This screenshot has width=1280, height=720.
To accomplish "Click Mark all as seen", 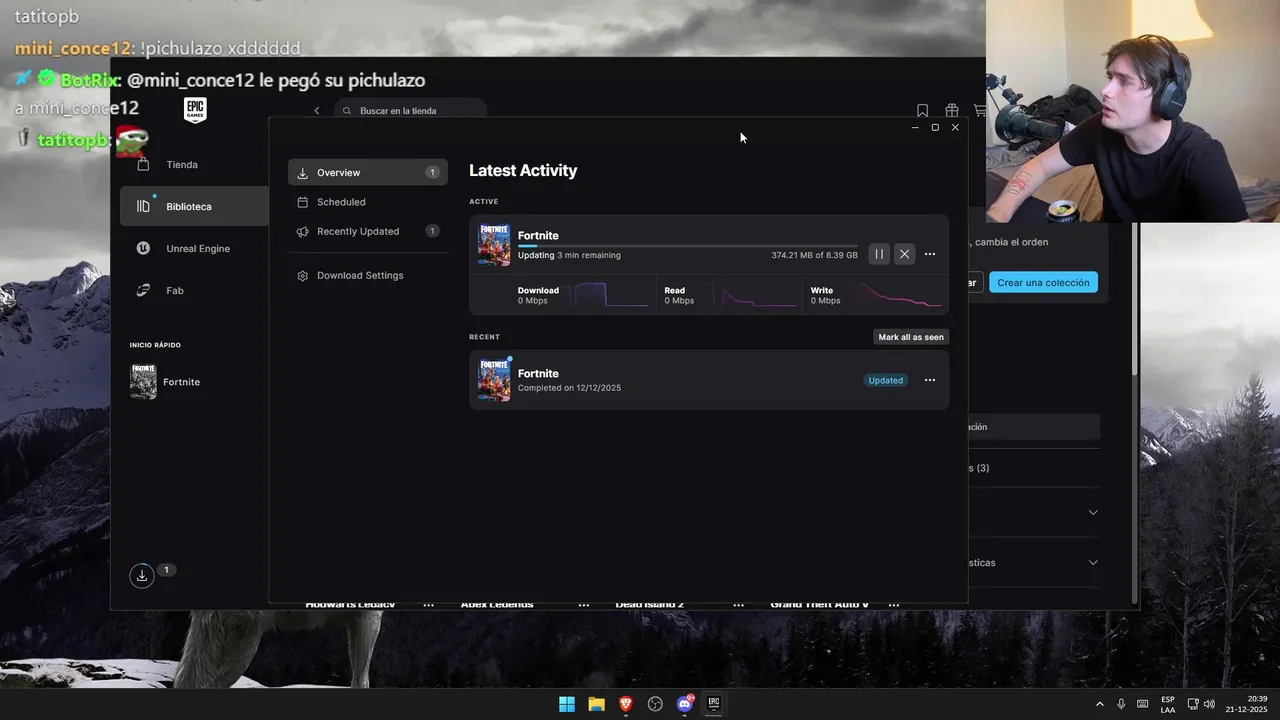I will tap(911, 337).
